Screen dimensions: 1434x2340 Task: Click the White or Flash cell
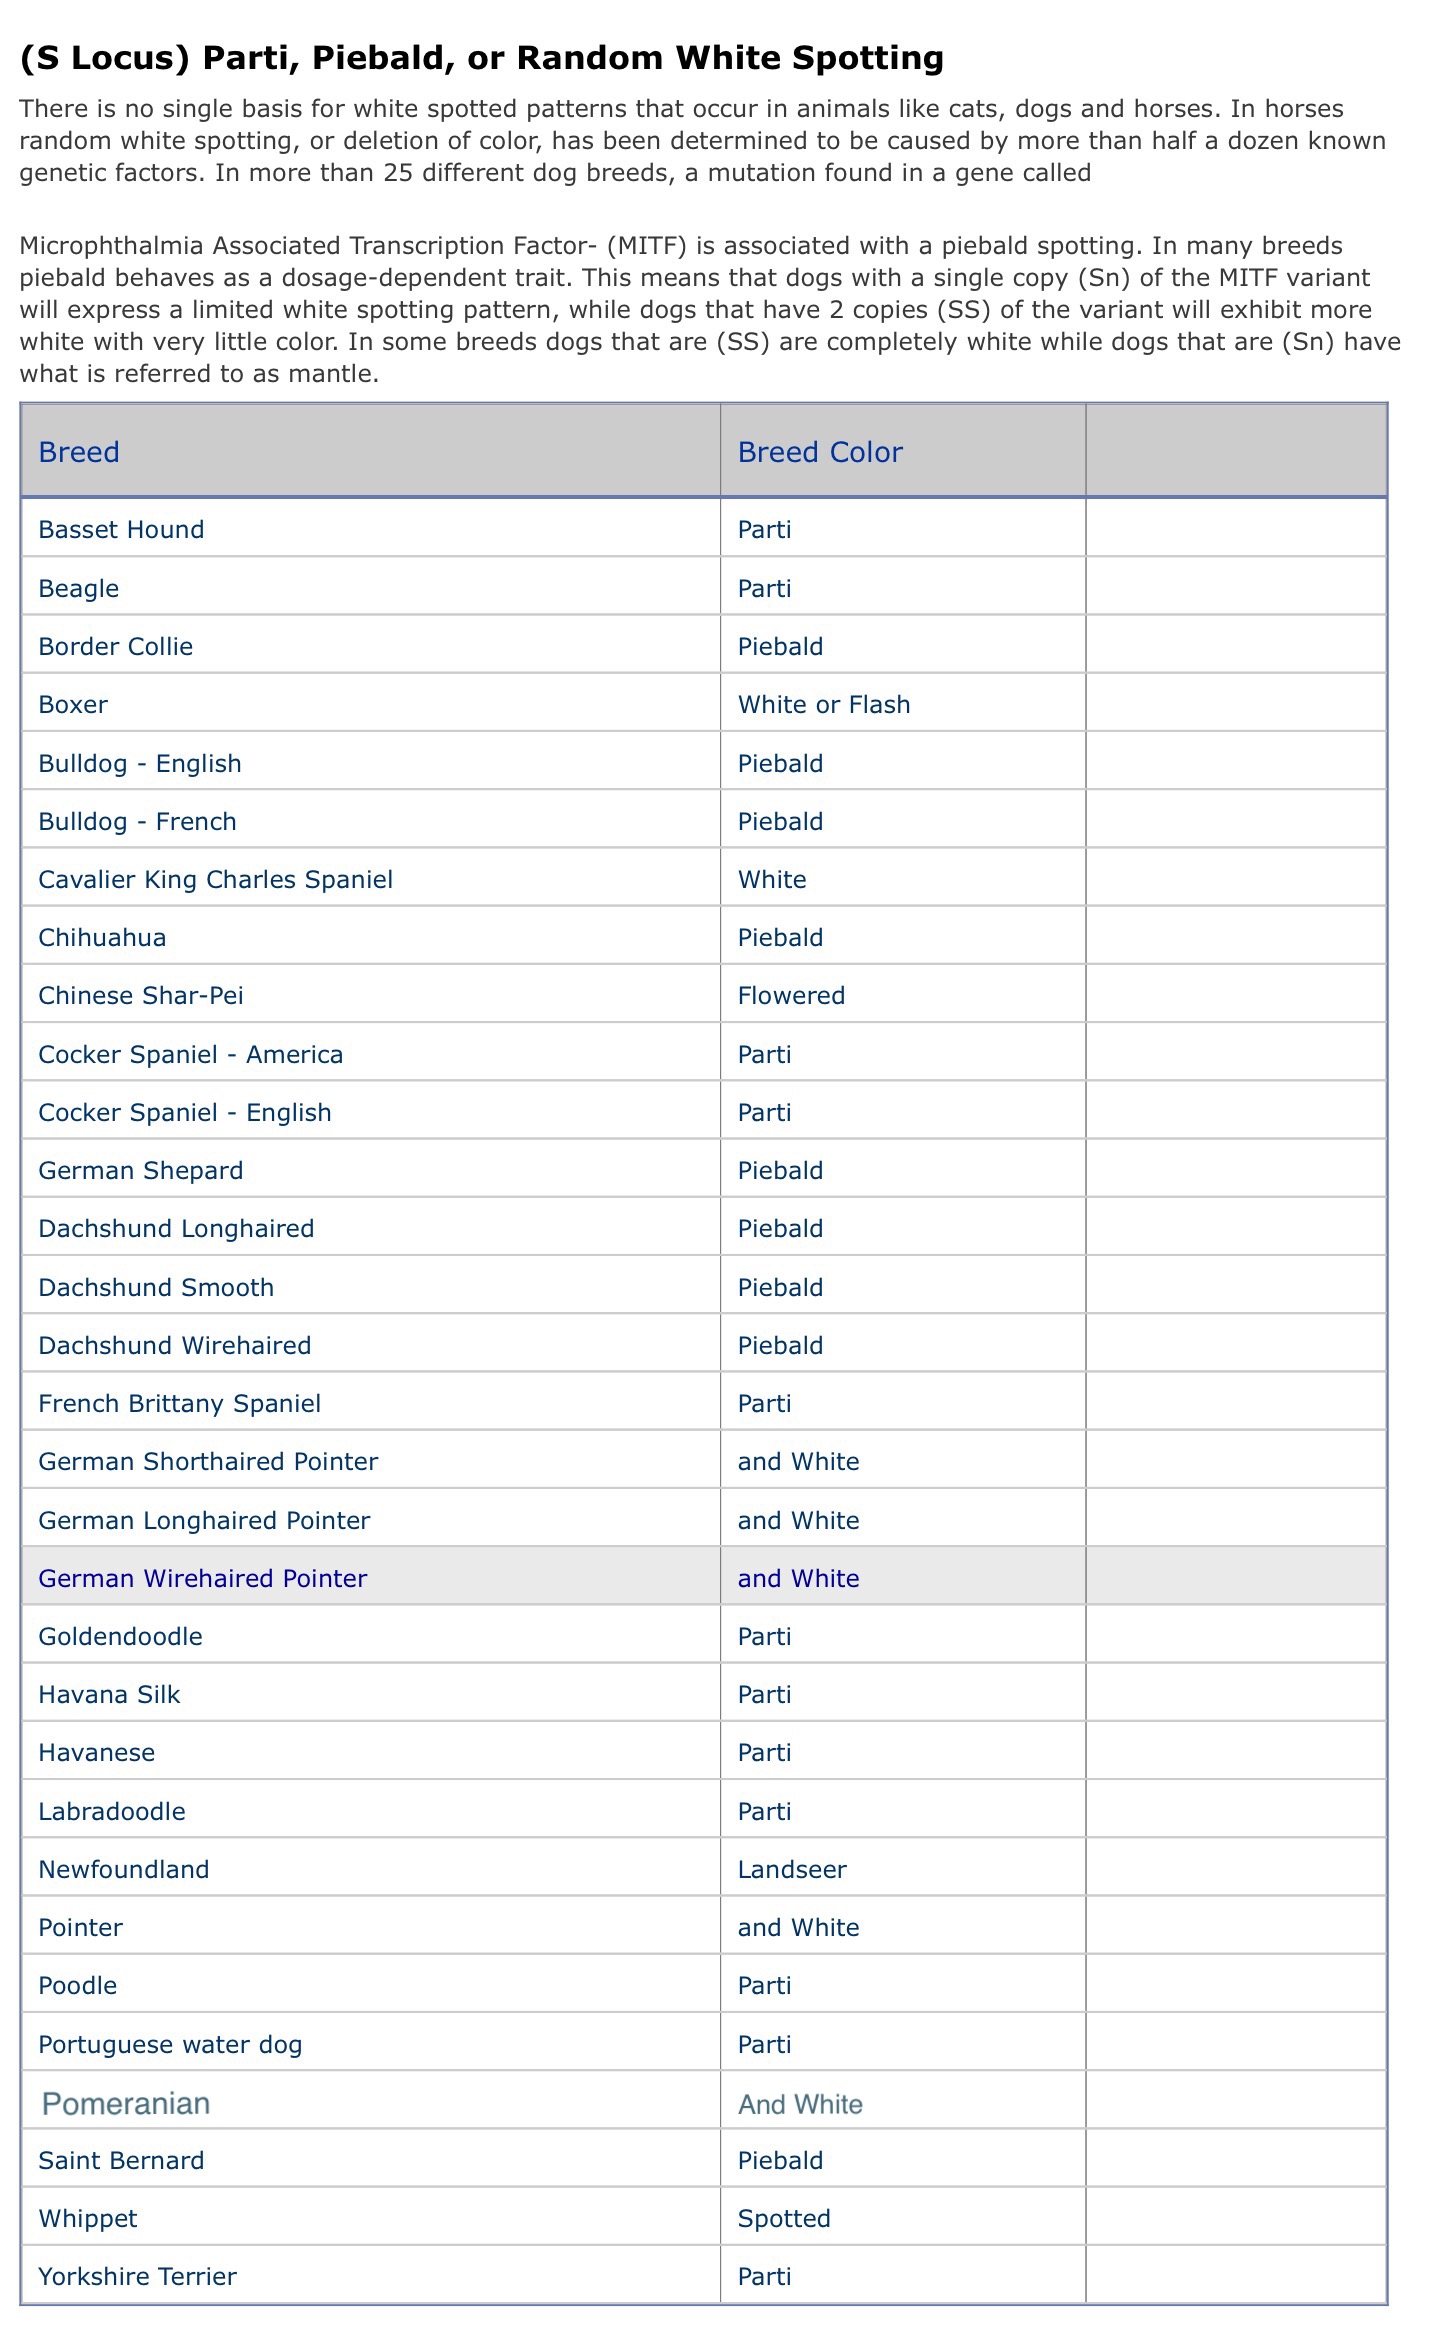824,704
